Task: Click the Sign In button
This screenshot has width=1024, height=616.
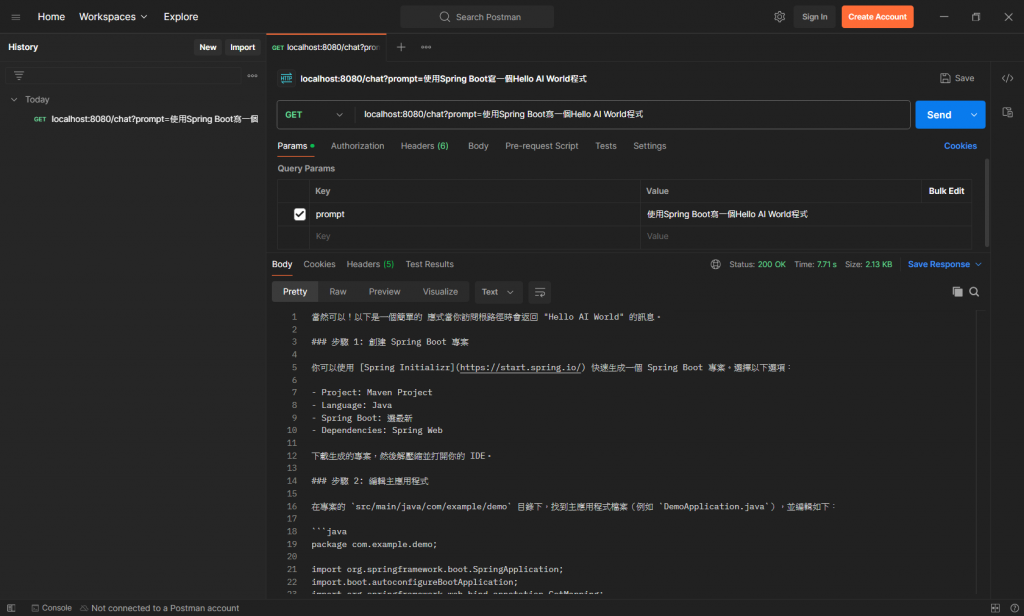Action: (814, 17)
